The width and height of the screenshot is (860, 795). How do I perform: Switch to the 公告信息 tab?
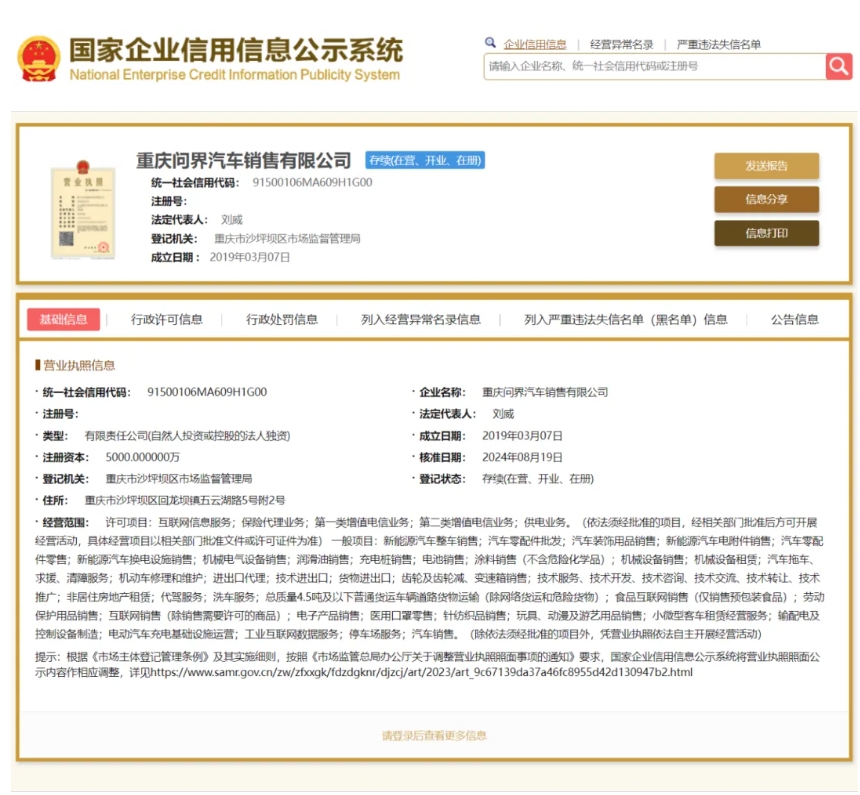point(795,319)
